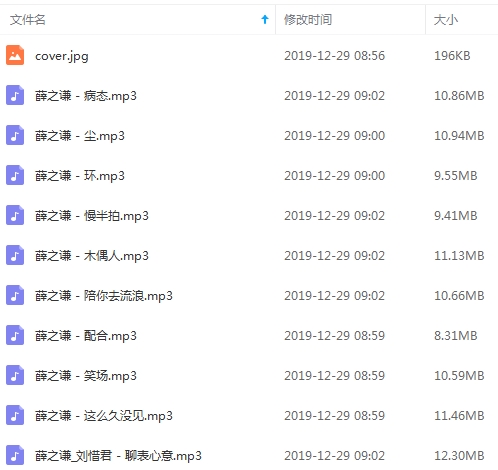Sort by the 大小 column header
This screenshot has height=470, width=498.
pos(446,20)
